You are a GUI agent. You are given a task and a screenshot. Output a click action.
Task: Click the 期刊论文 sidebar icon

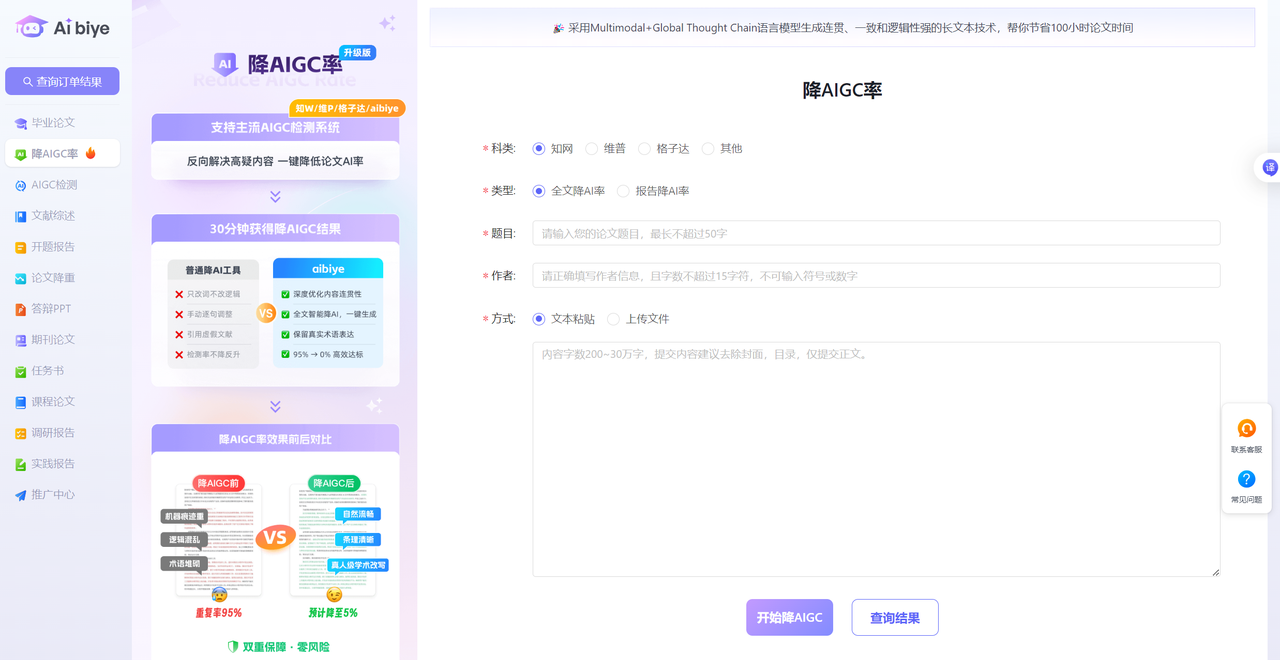click(x=21, y=340)
